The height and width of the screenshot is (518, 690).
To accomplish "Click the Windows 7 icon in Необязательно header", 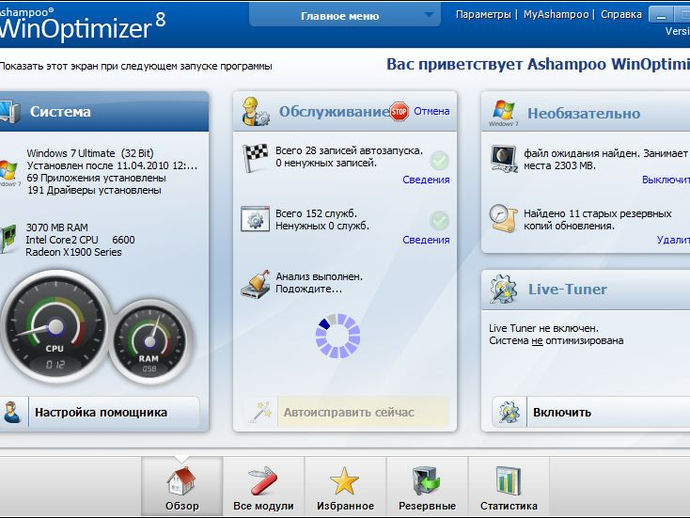I will pos(503,113).
